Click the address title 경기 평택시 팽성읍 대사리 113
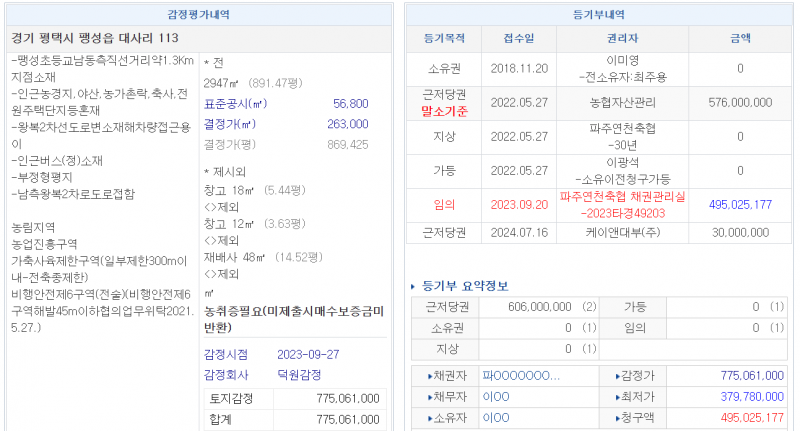 point(94,39)
